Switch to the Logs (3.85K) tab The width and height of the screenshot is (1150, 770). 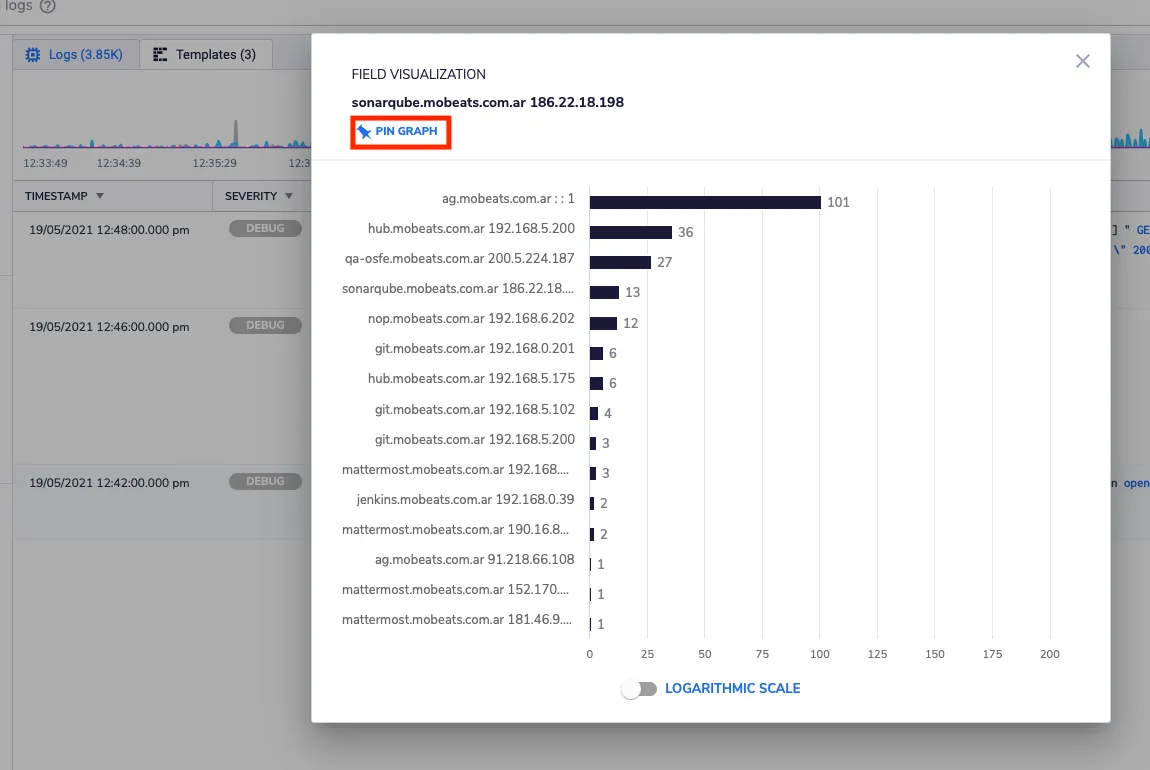[x=76, y=55]
